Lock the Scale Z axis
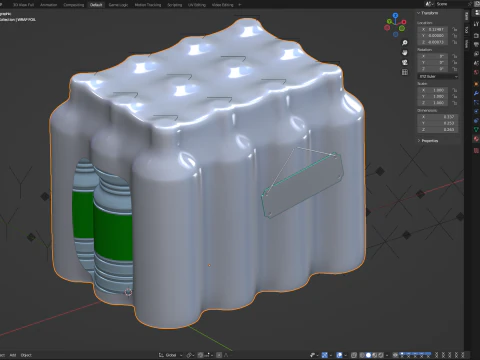 click(454, 103)
